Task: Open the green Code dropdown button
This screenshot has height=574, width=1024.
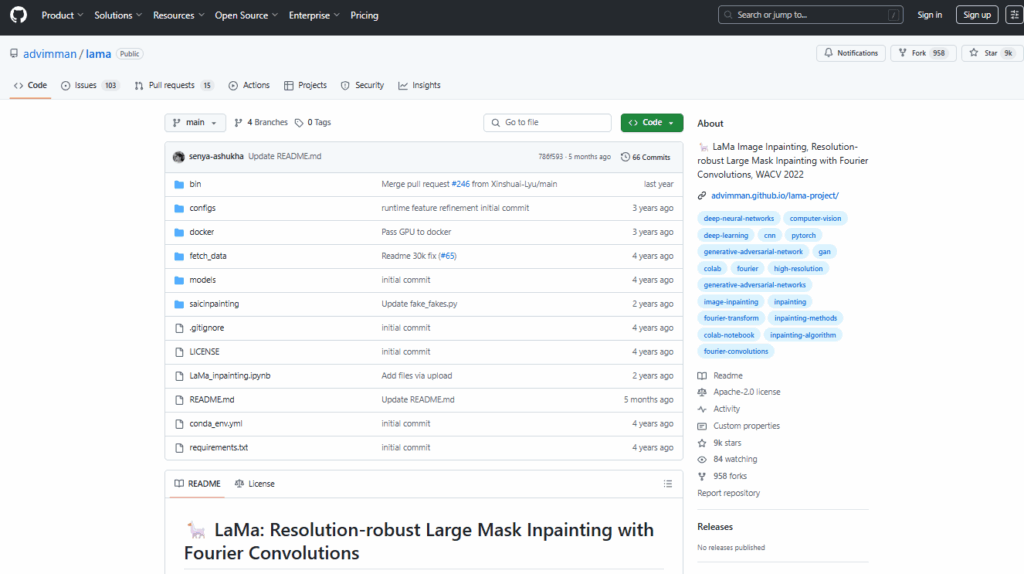Action: (x=652, y=123)
